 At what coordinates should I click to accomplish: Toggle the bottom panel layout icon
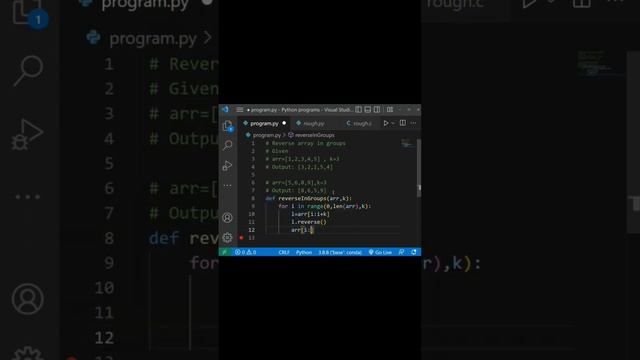(368, 110)
